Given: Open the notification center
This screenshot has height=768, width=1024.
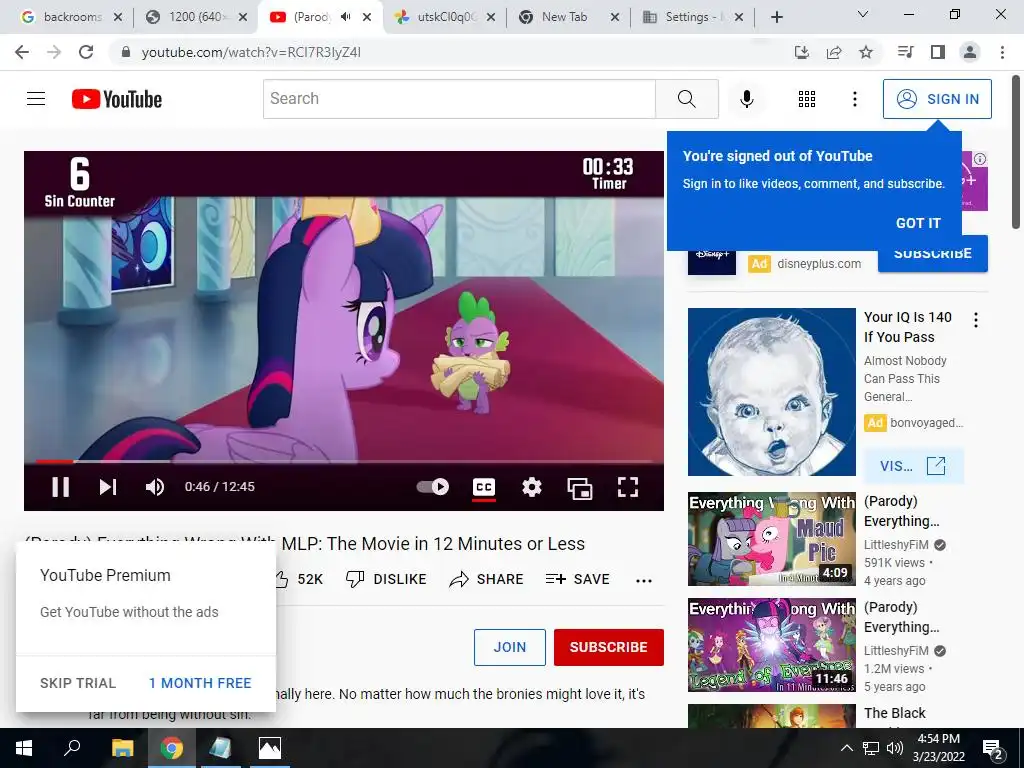Looking at the screenshot, I should (x=993, y=748).
